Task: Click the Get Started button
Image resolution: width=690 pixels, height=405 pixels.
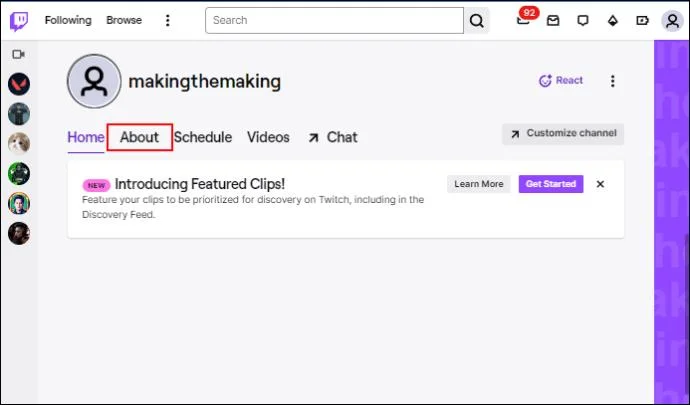Action: coord(551,184)
